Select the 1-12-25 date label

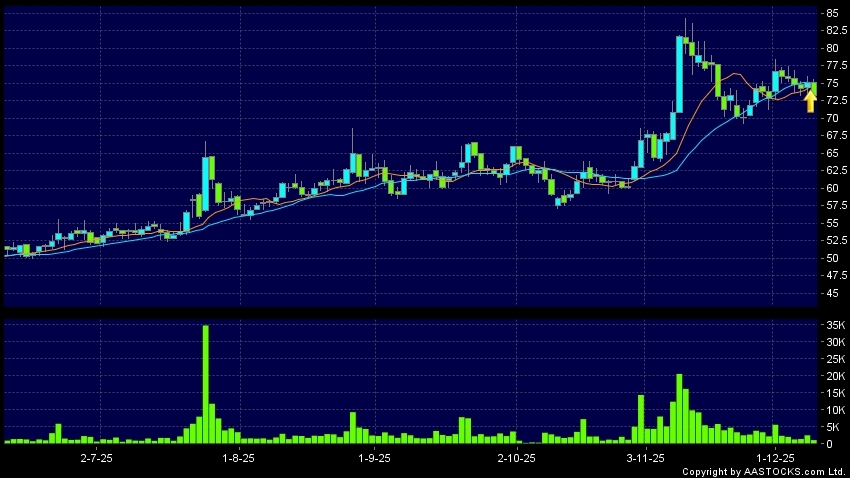pos(790,456)
